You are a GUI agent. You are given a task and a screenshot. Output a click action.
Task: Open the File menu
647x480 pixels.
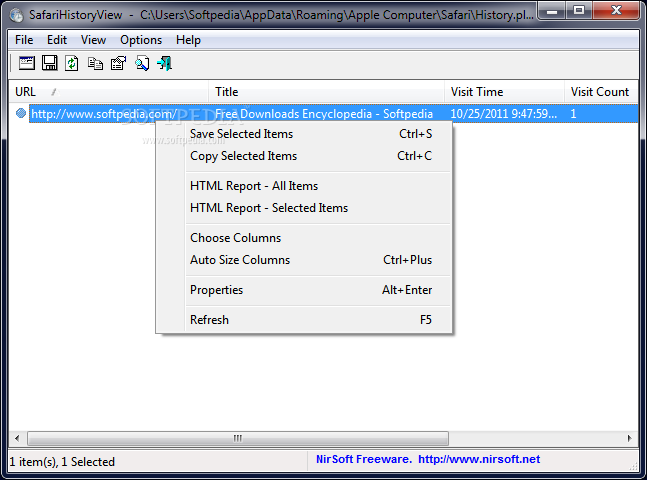pos(24,40)
